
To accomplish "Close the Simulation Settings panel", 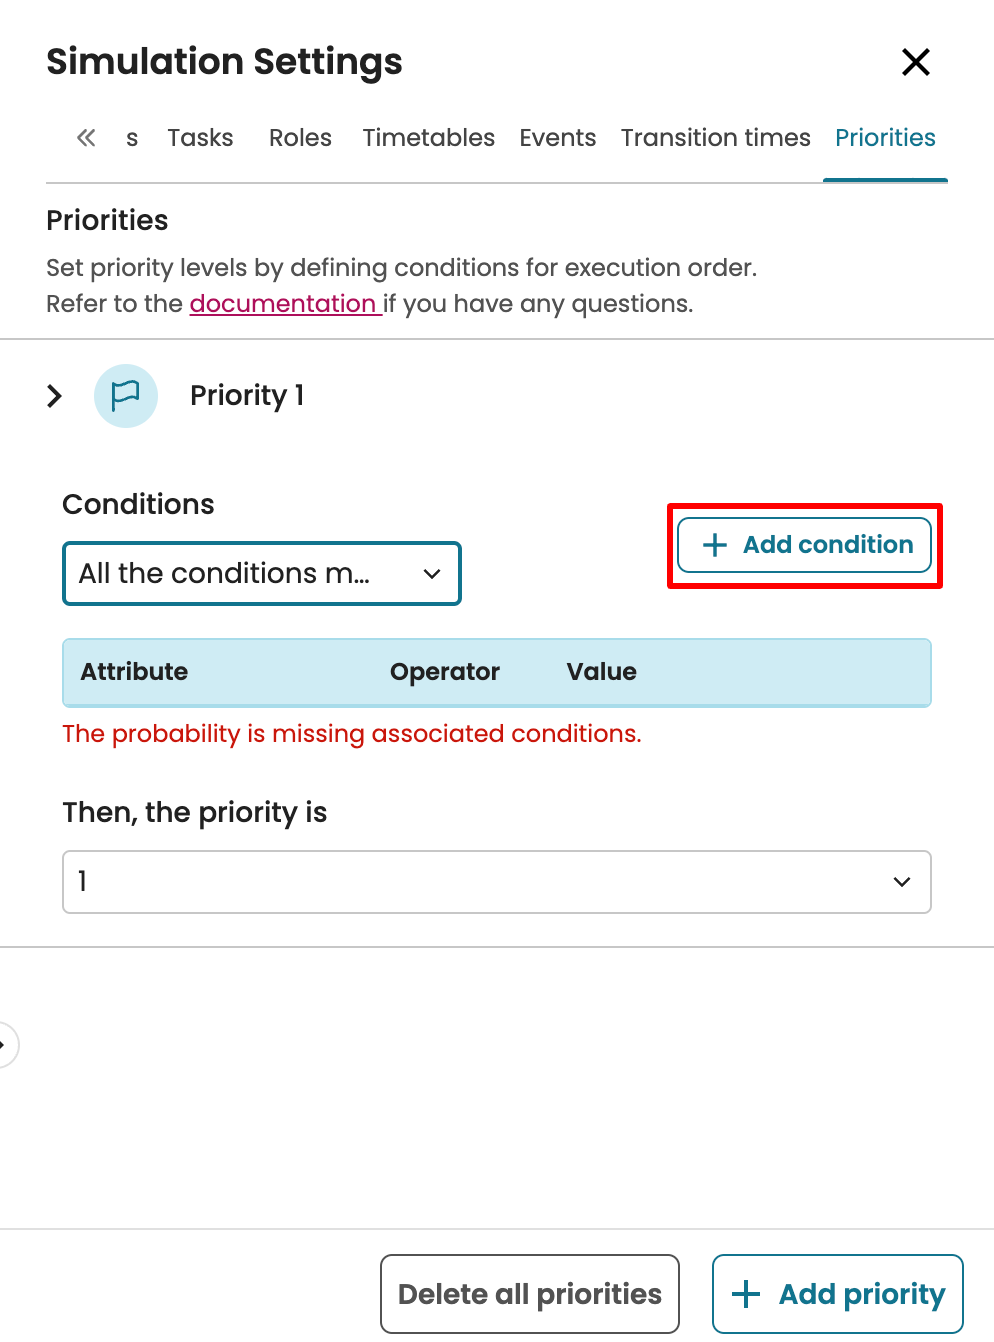I will 915,62.
